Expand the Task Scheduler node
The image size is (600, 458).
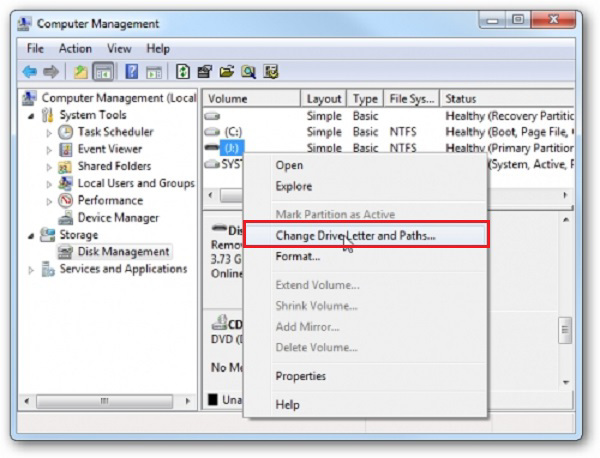tap(49, 133)
